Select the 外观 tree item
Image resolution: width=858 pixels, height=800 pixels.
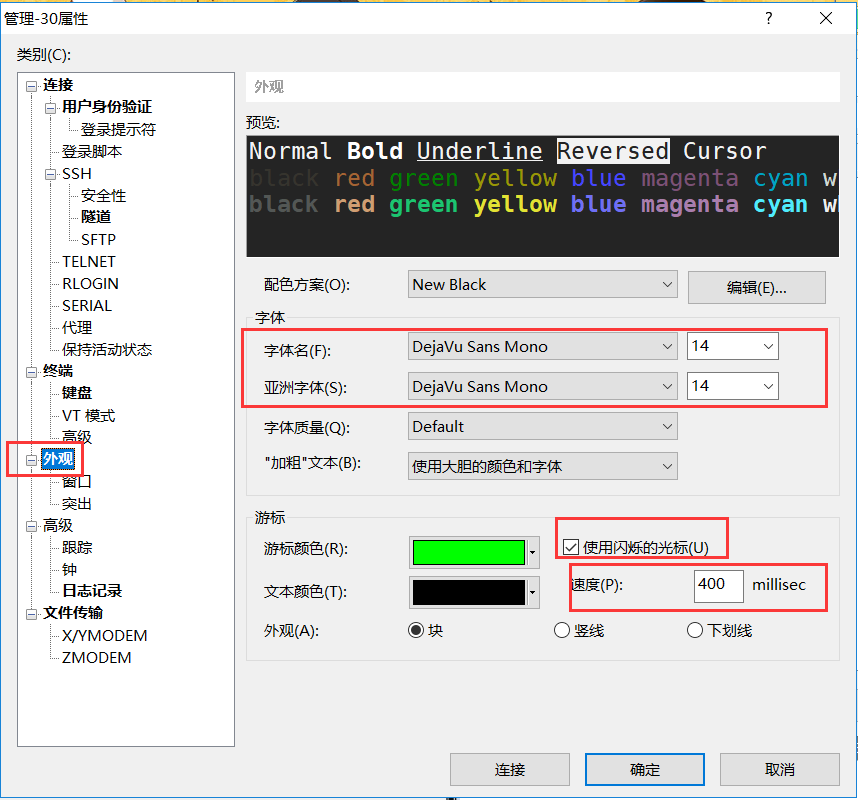point(57,459)
